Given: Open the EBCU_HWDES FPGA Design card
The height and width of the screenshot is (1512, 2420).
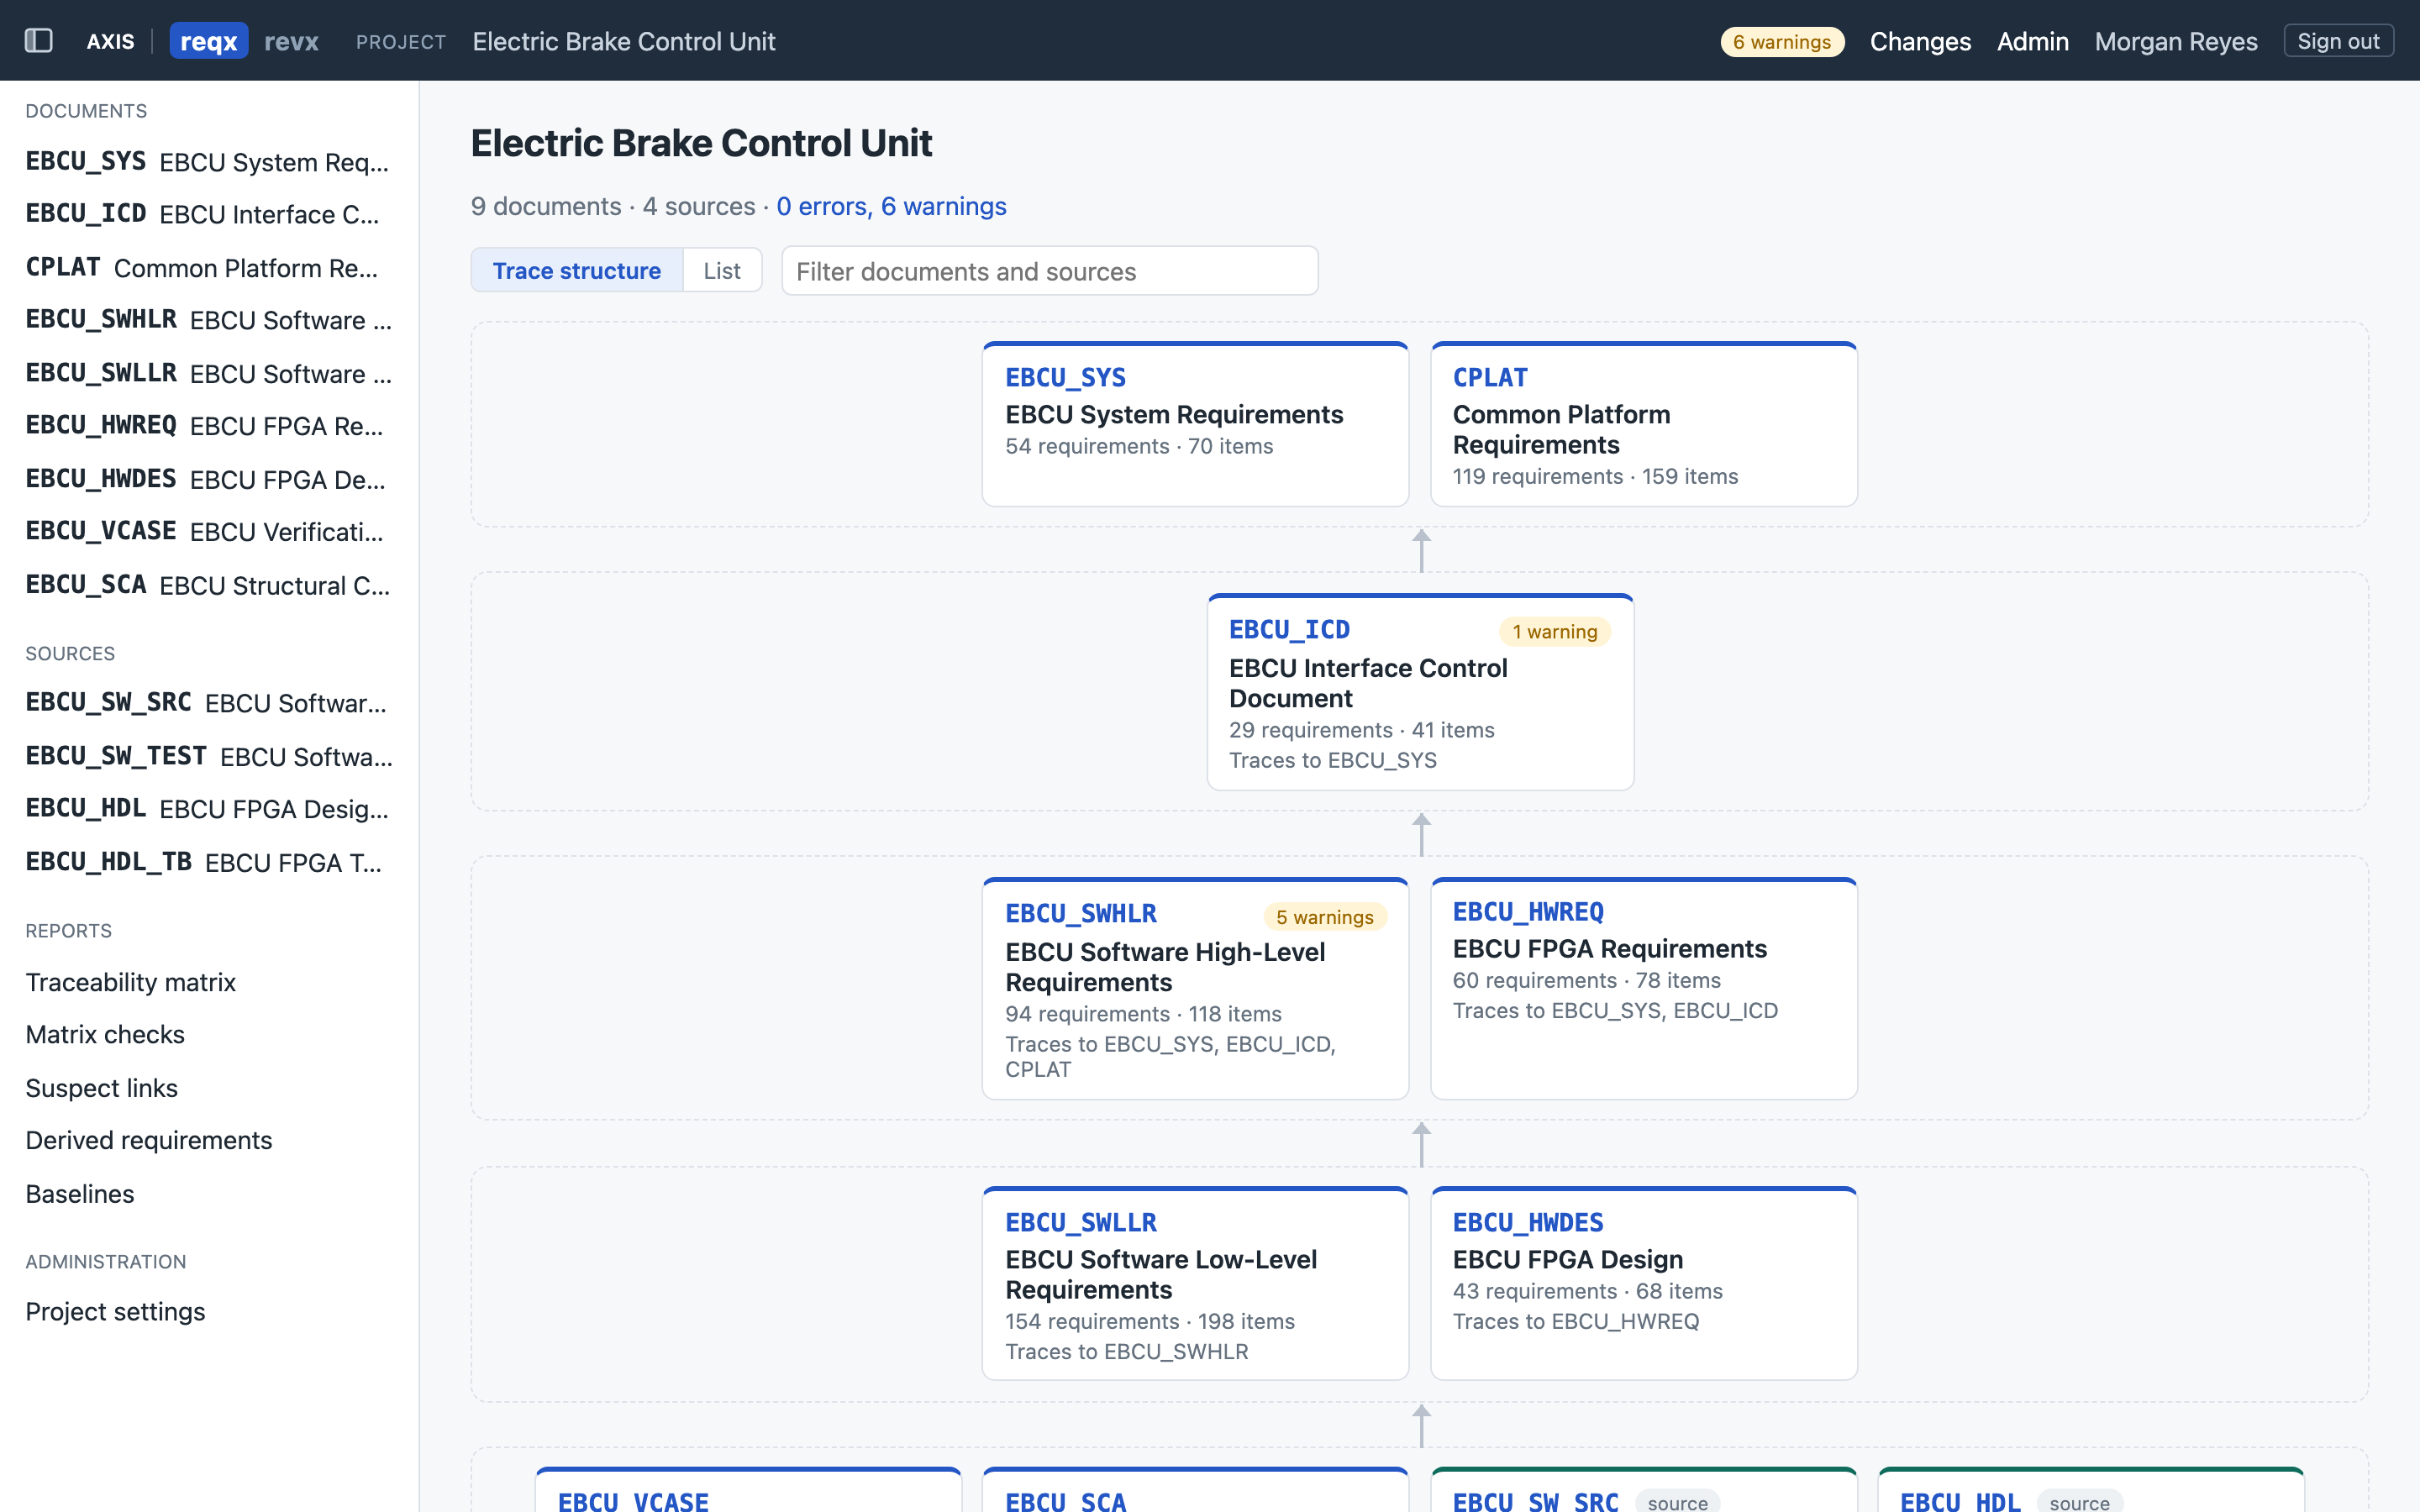Looking at the screenshot, I should (x=1643, y=1284).
